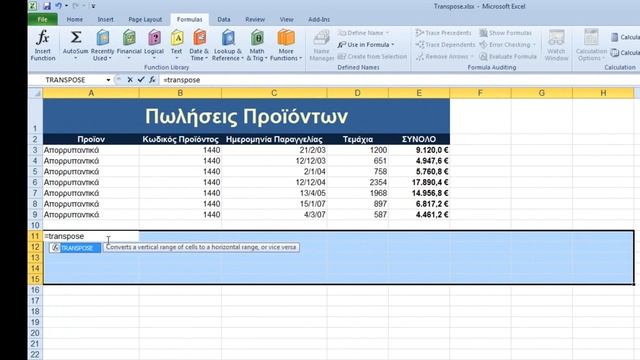
Task: Open More Functions menu
Action: coord(286,45)
